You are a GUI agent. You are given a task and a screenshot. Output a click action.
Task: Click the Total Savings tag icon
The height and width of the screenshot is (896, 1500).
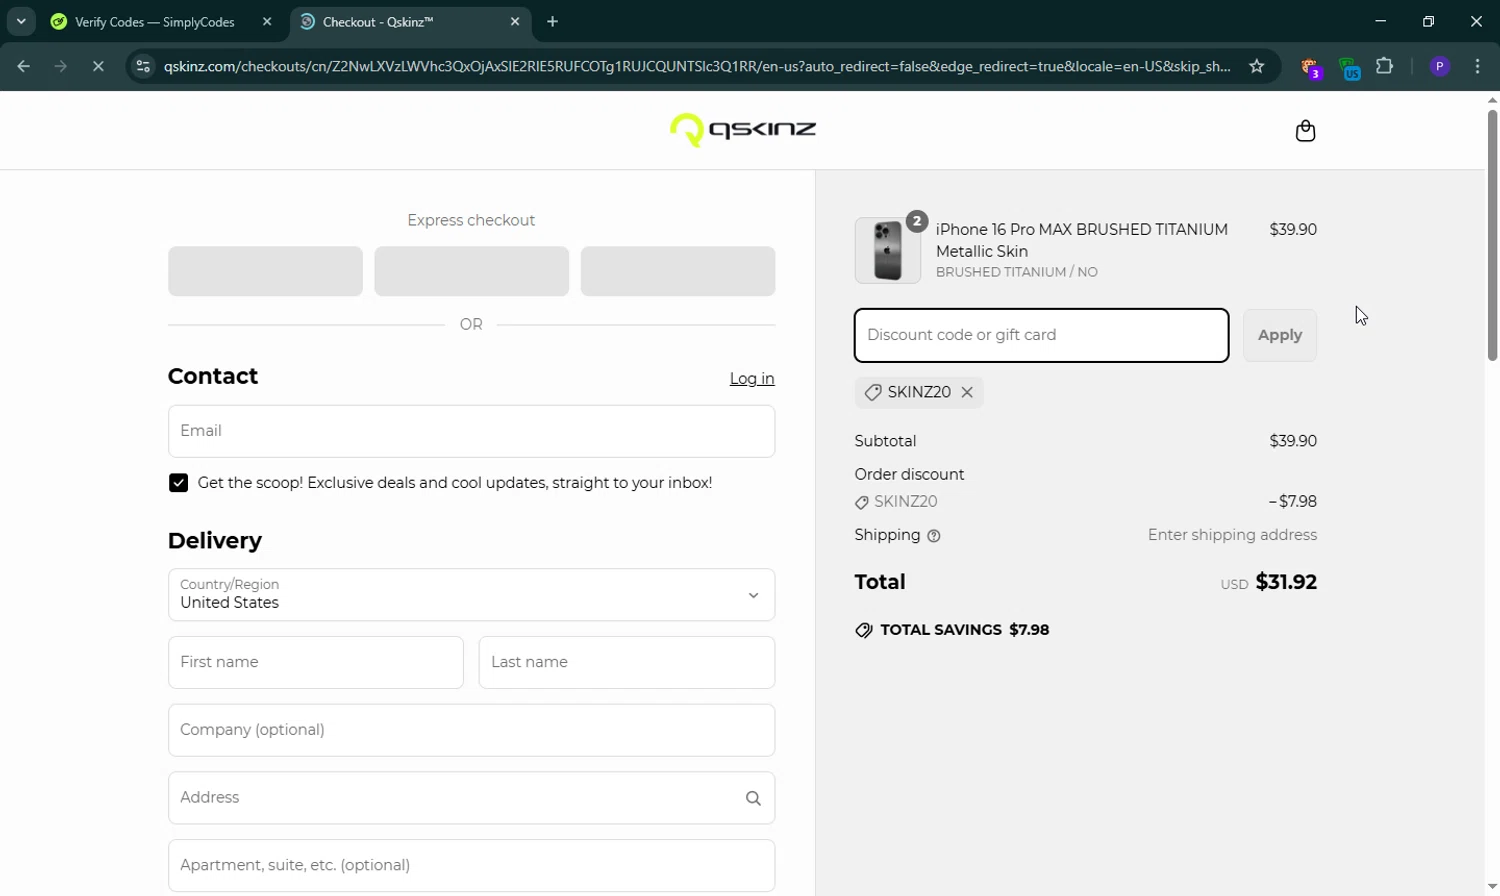[864, 630]
